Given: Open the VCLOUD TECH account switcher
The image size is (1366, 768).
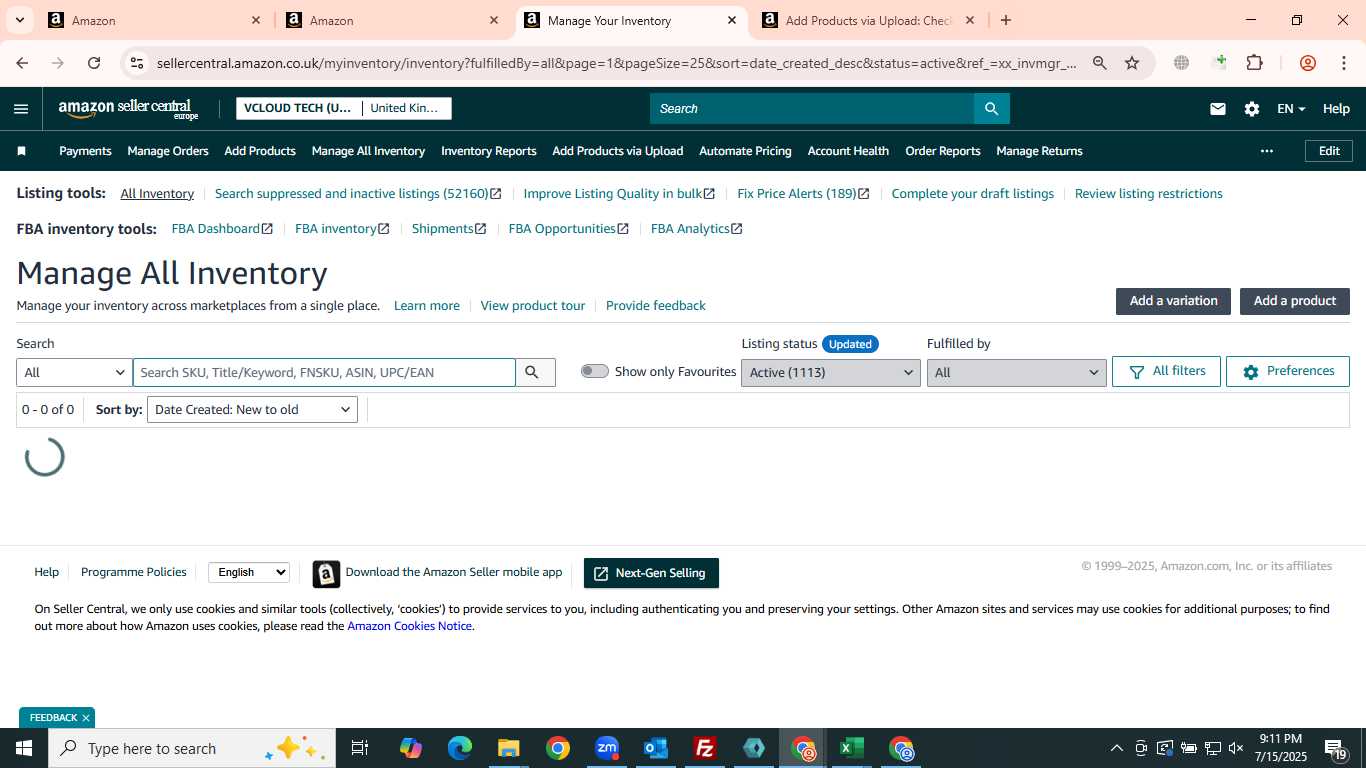Looking at the screenshot, I should [x=298, y=108].
